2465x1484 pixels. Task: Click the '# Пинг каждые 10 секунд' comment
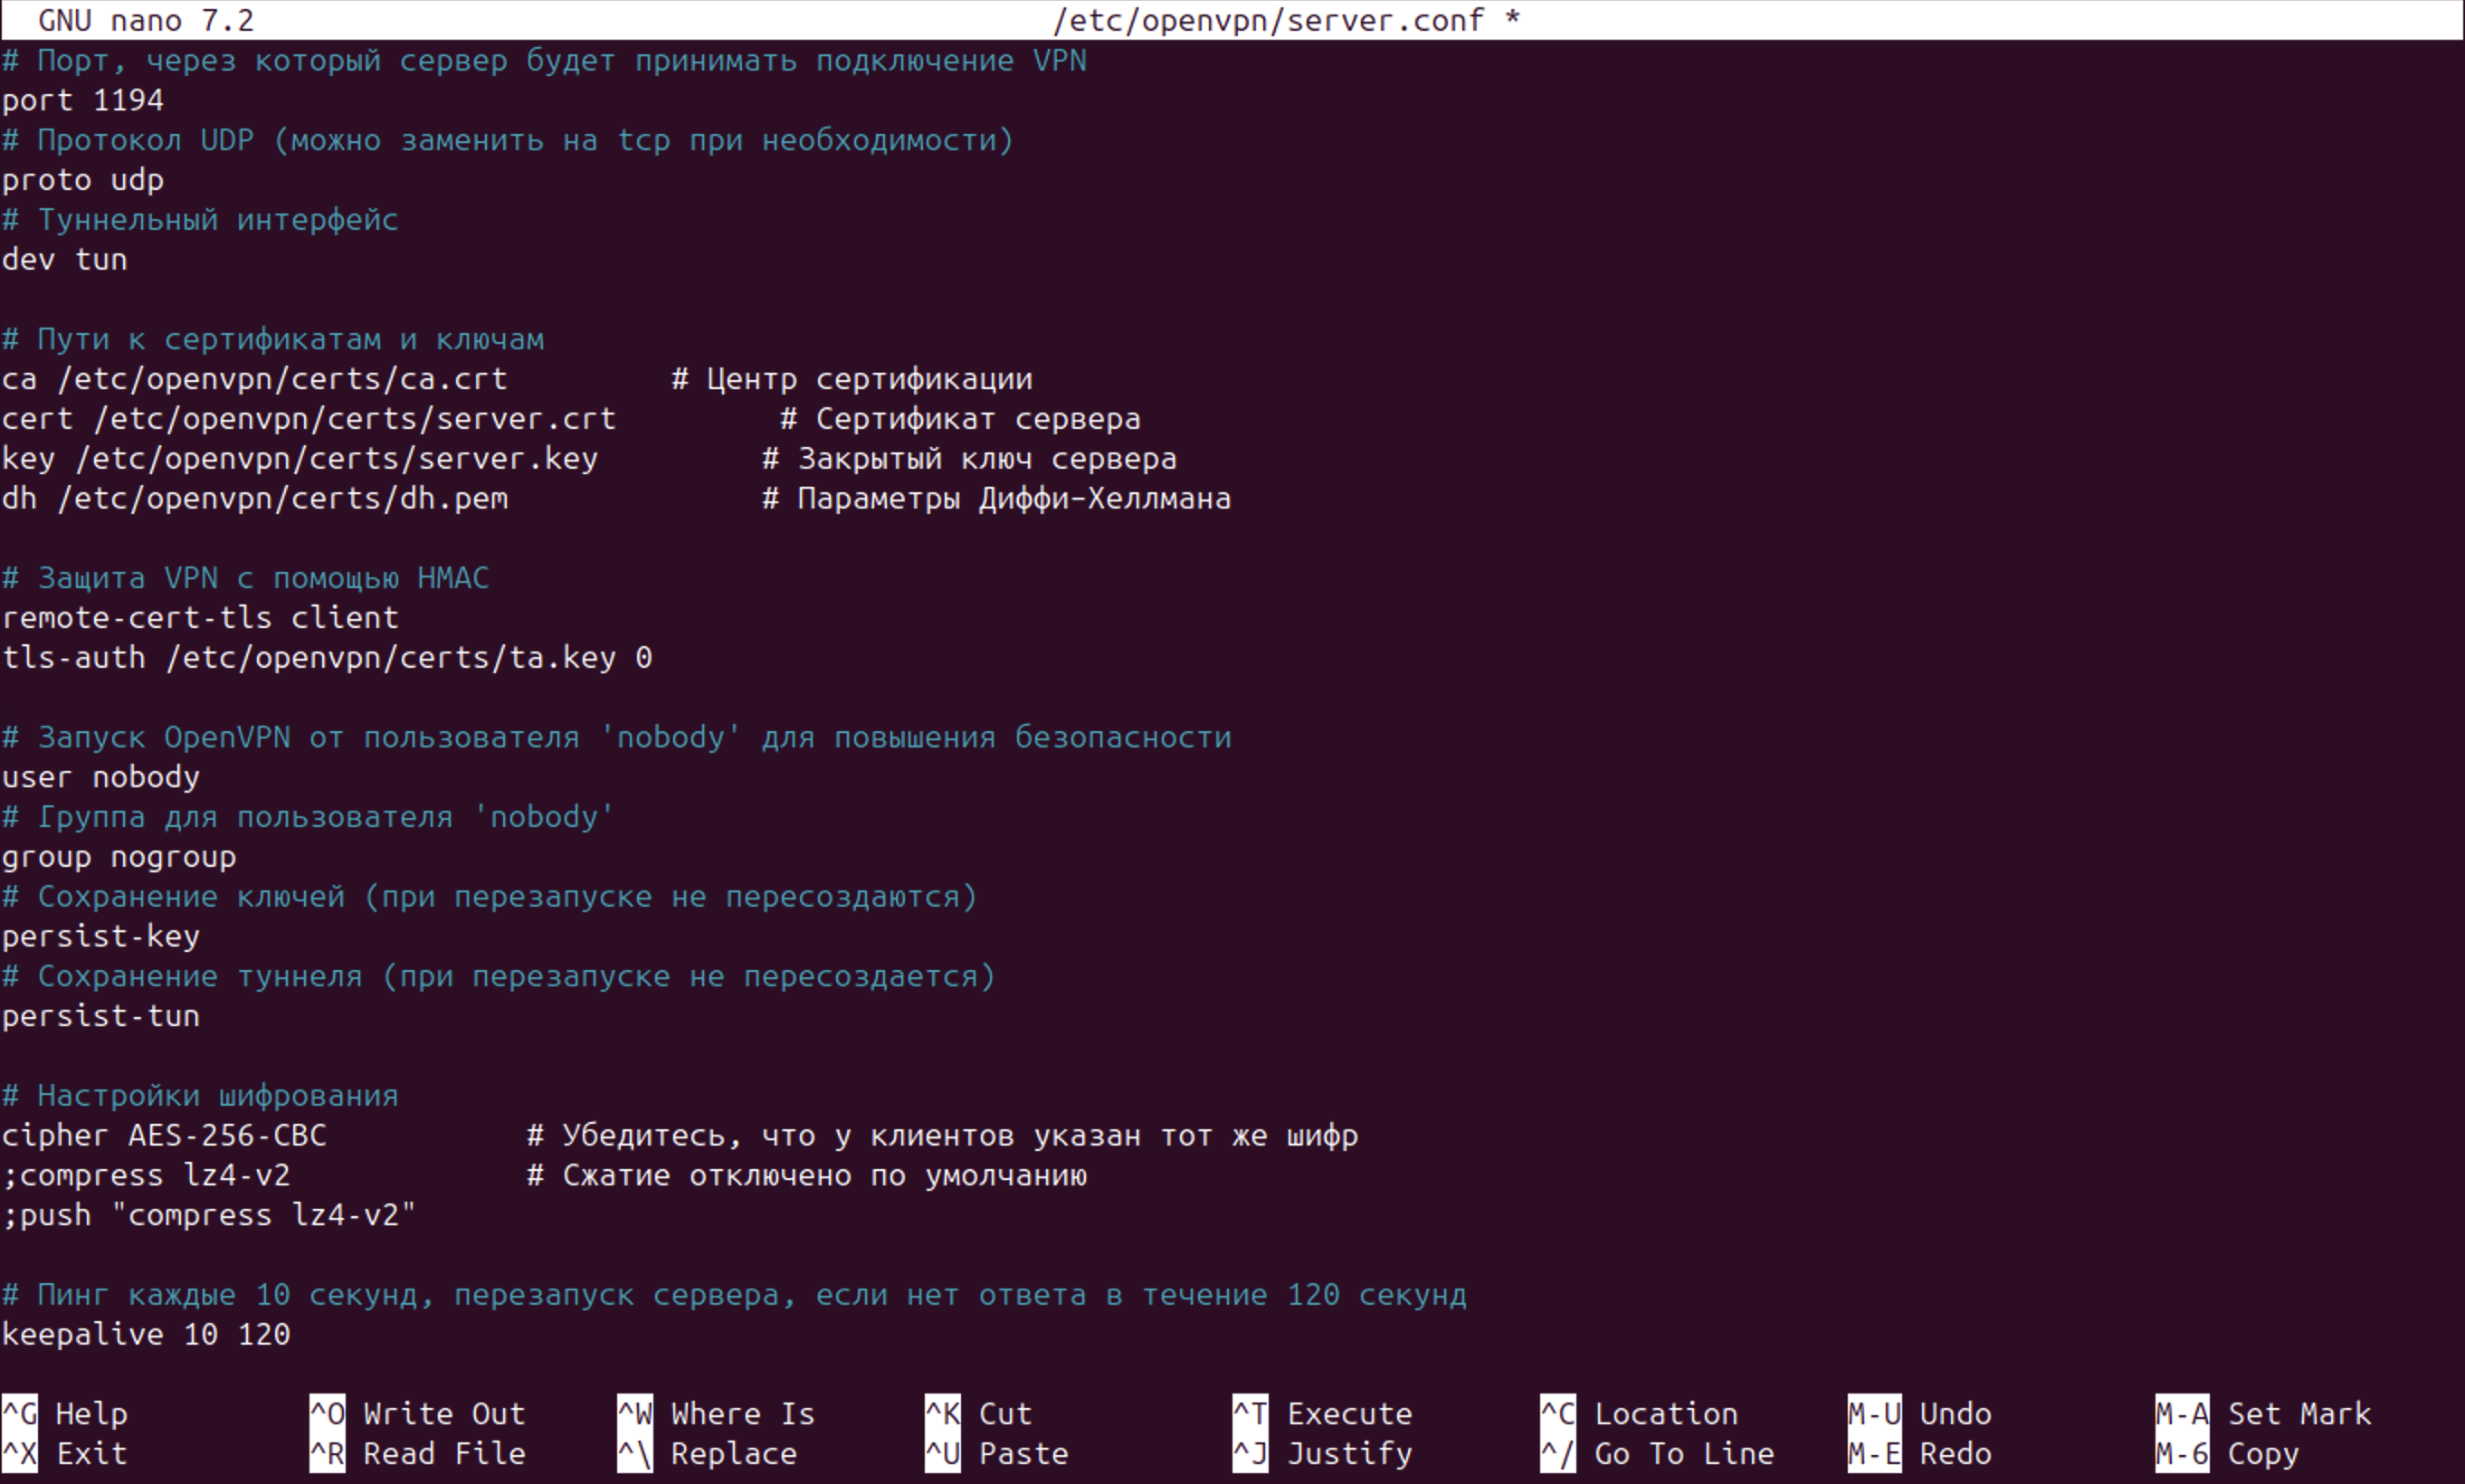pos(734,1294)
